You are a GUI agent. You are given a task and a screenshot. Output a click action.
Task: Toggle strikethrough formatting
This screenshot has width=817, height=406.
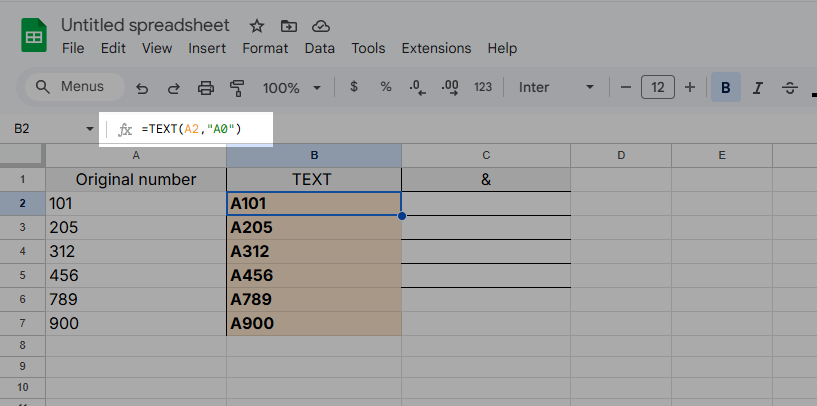pyautogui.click(x=790, y=87)
